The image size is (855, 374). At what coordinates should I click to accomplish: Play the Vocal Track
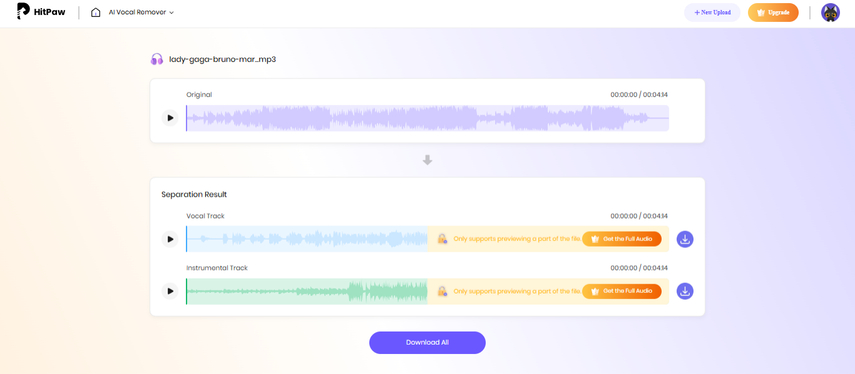(x=170, y=239)
